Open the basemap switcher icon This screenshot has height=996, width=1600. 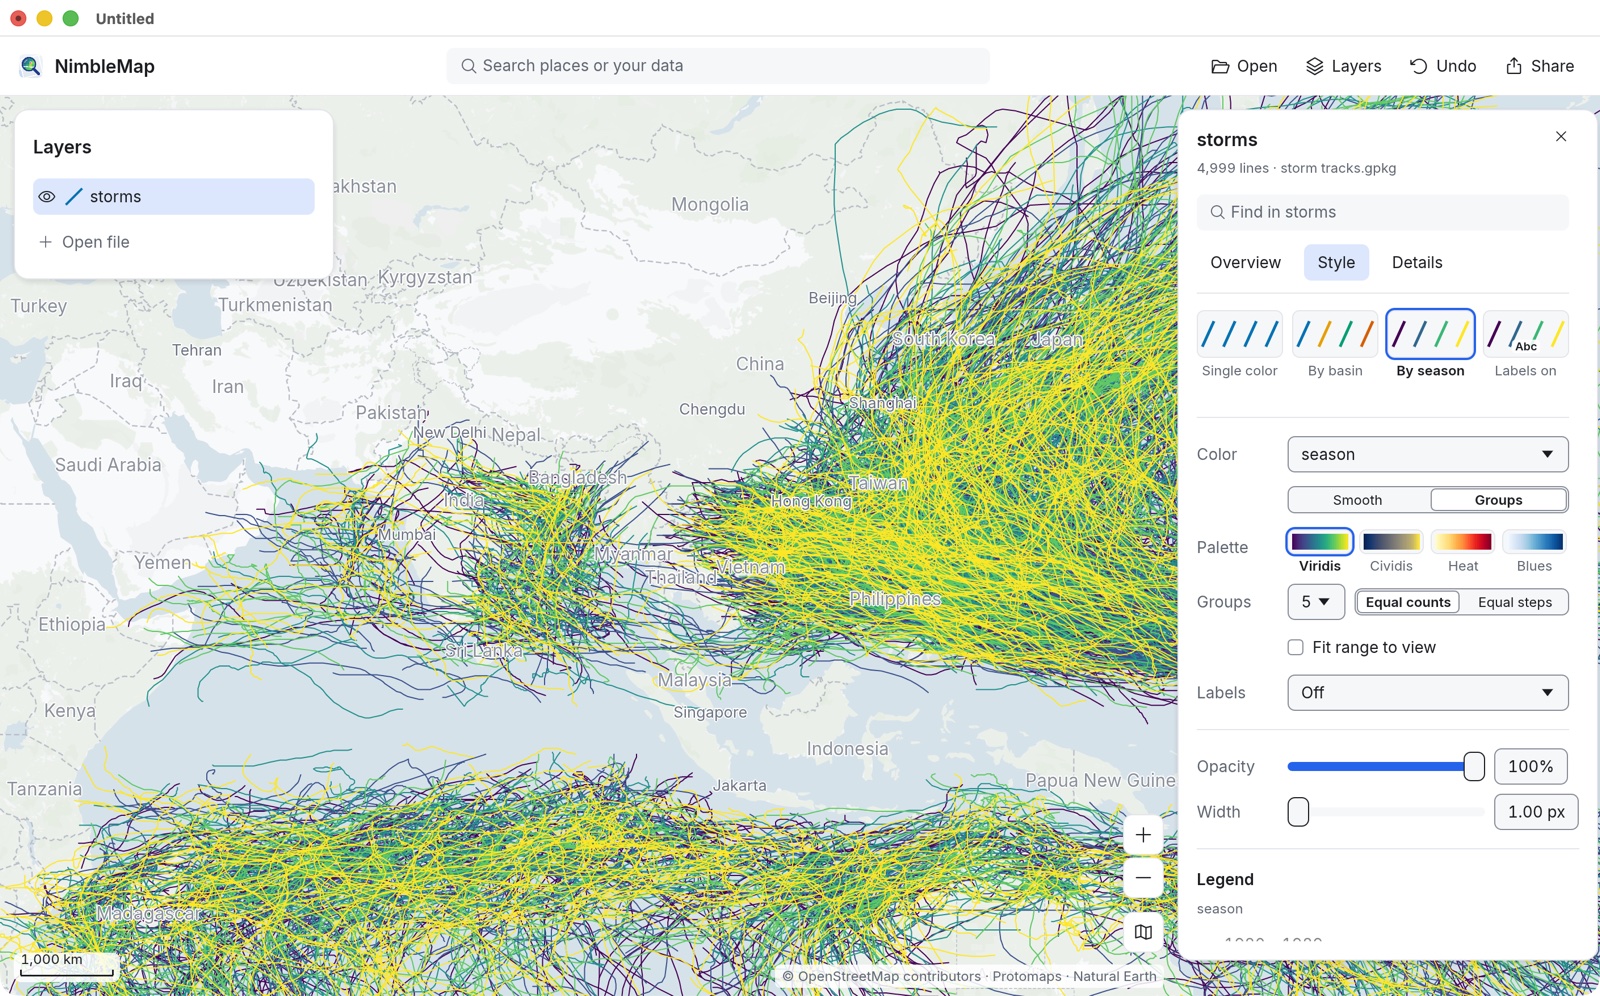point(1143,932)
